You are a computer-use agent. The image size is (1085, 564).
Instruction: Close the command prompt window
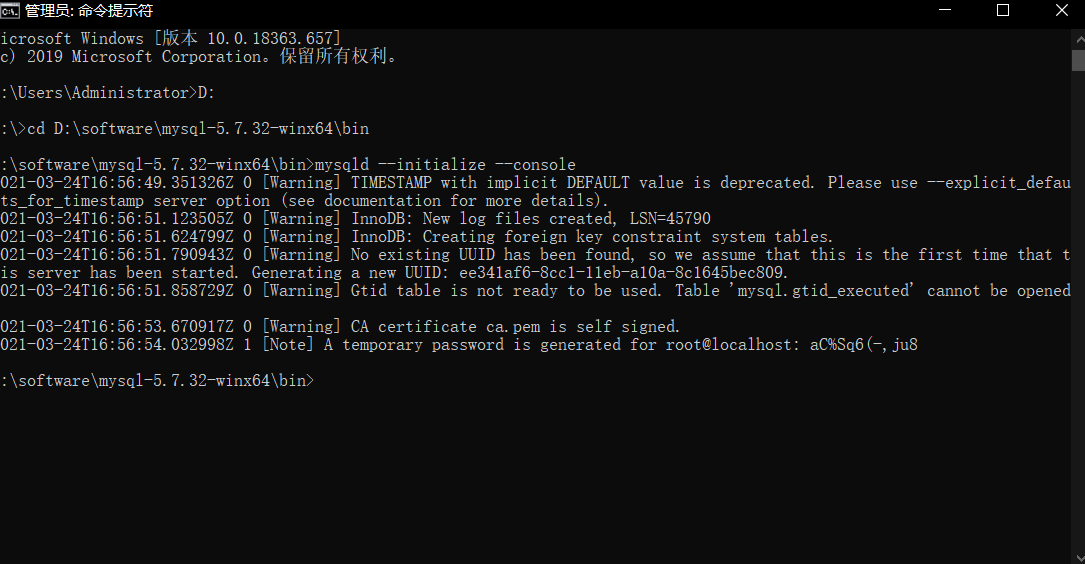coord(1061,10)
